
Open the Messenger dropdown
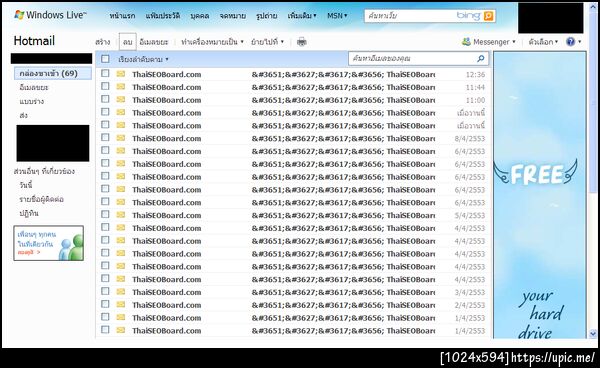[494, 42]
